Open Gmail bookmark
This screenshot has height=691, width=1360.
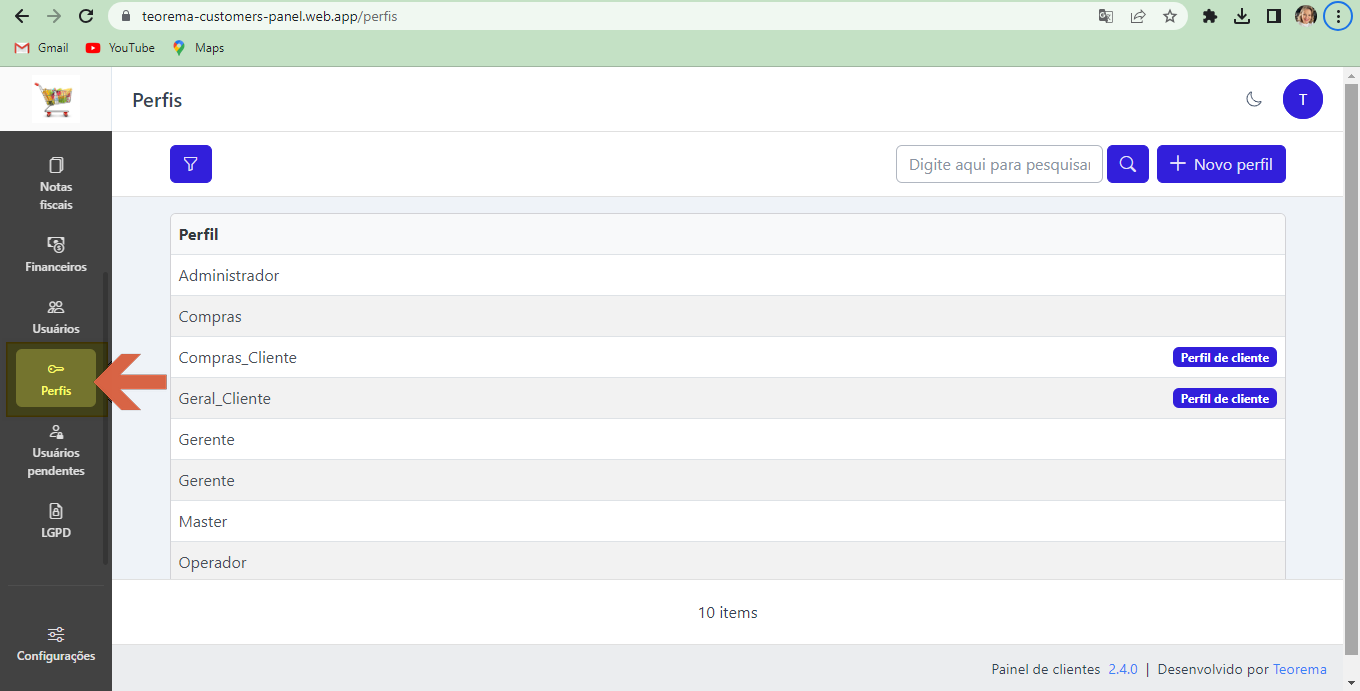(x=42, y=48)
